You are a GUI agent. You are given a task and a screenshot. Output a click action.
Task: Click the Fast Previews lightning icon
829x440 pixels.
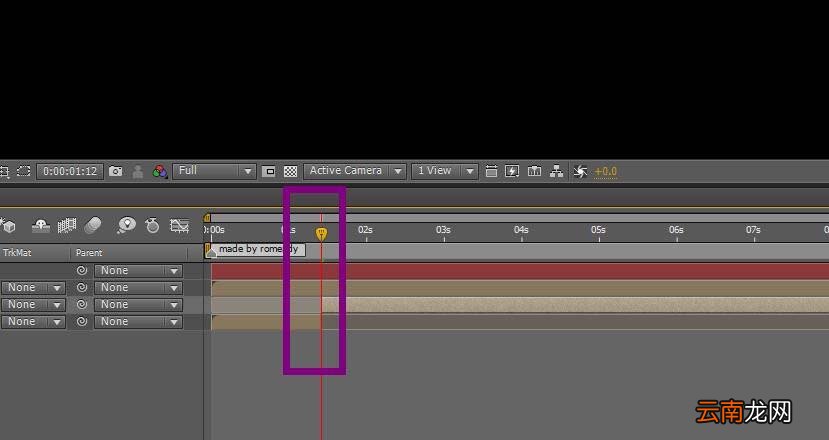click(x=512, y=171)
